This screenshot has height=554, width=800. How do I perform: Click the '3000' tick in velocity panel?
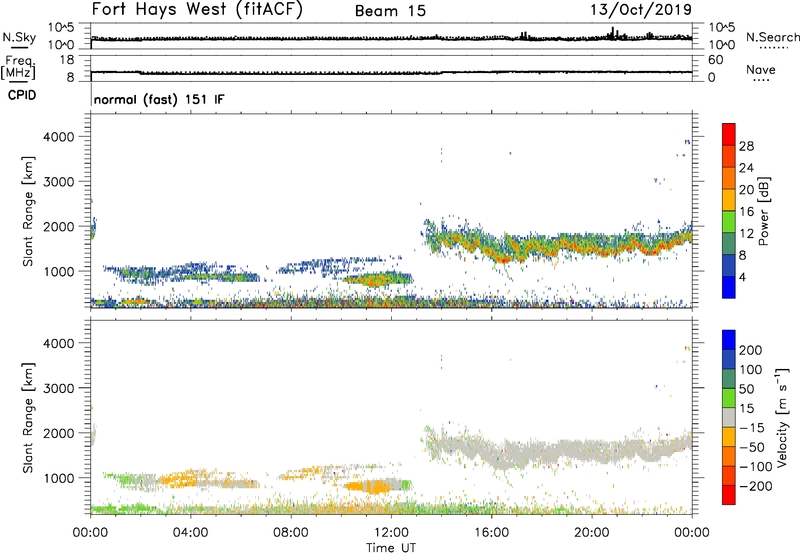(x=59, y=388)
